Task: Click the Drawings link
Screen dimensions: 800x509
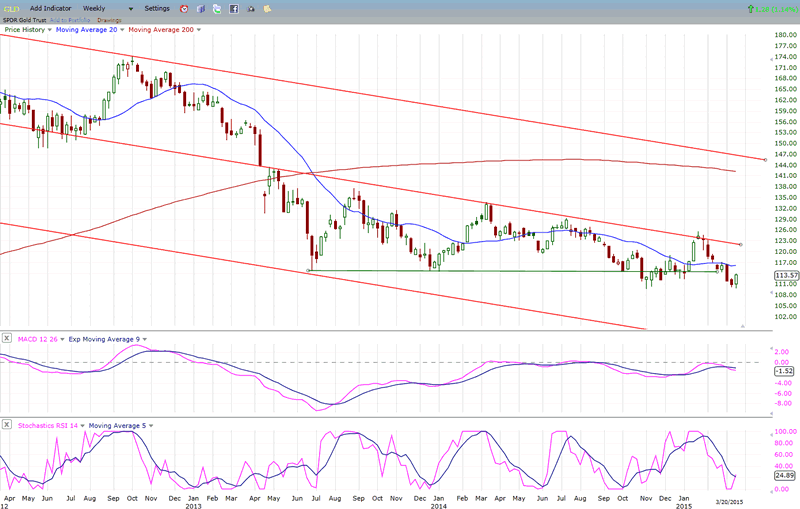Action: pos(110,19)
